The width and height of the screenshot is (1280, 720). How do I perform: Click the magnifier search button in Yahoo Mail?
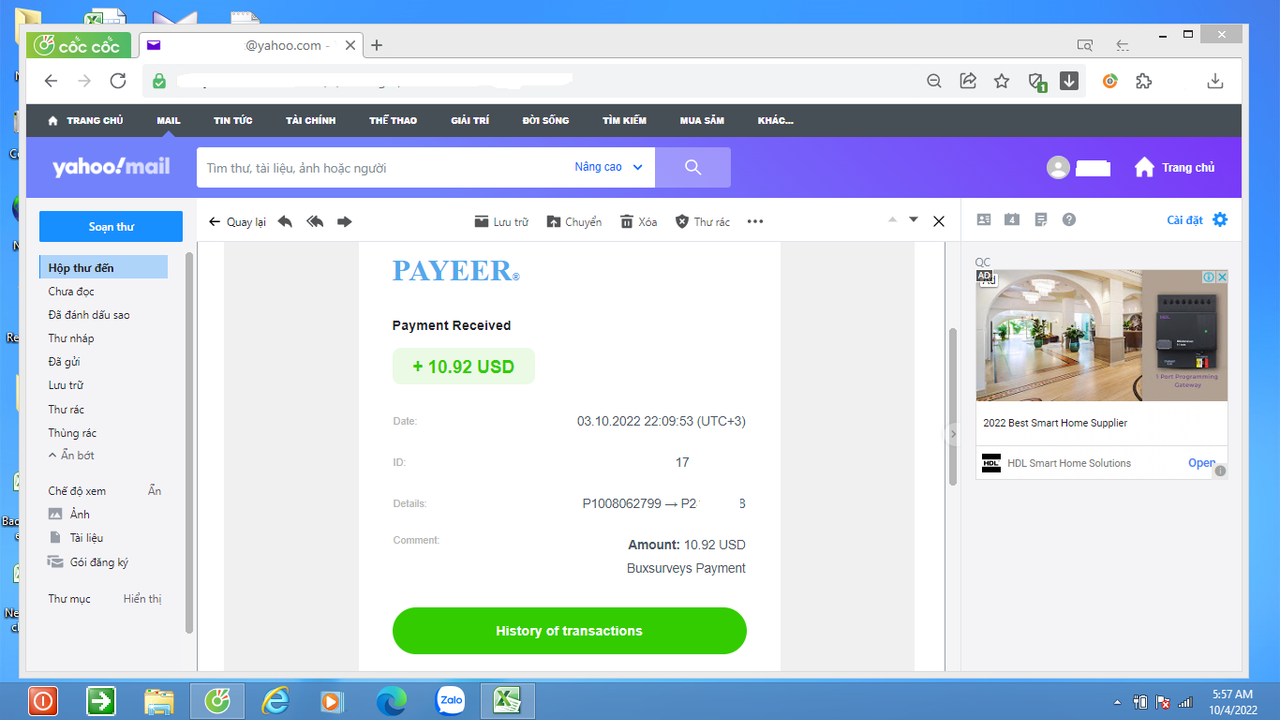pos(693,167)
